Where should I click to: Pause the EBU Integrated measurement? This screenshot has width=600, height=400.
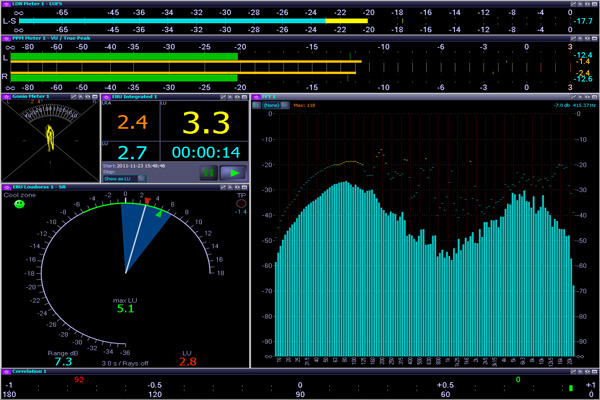pyautogui.click(x=209, y=173)
